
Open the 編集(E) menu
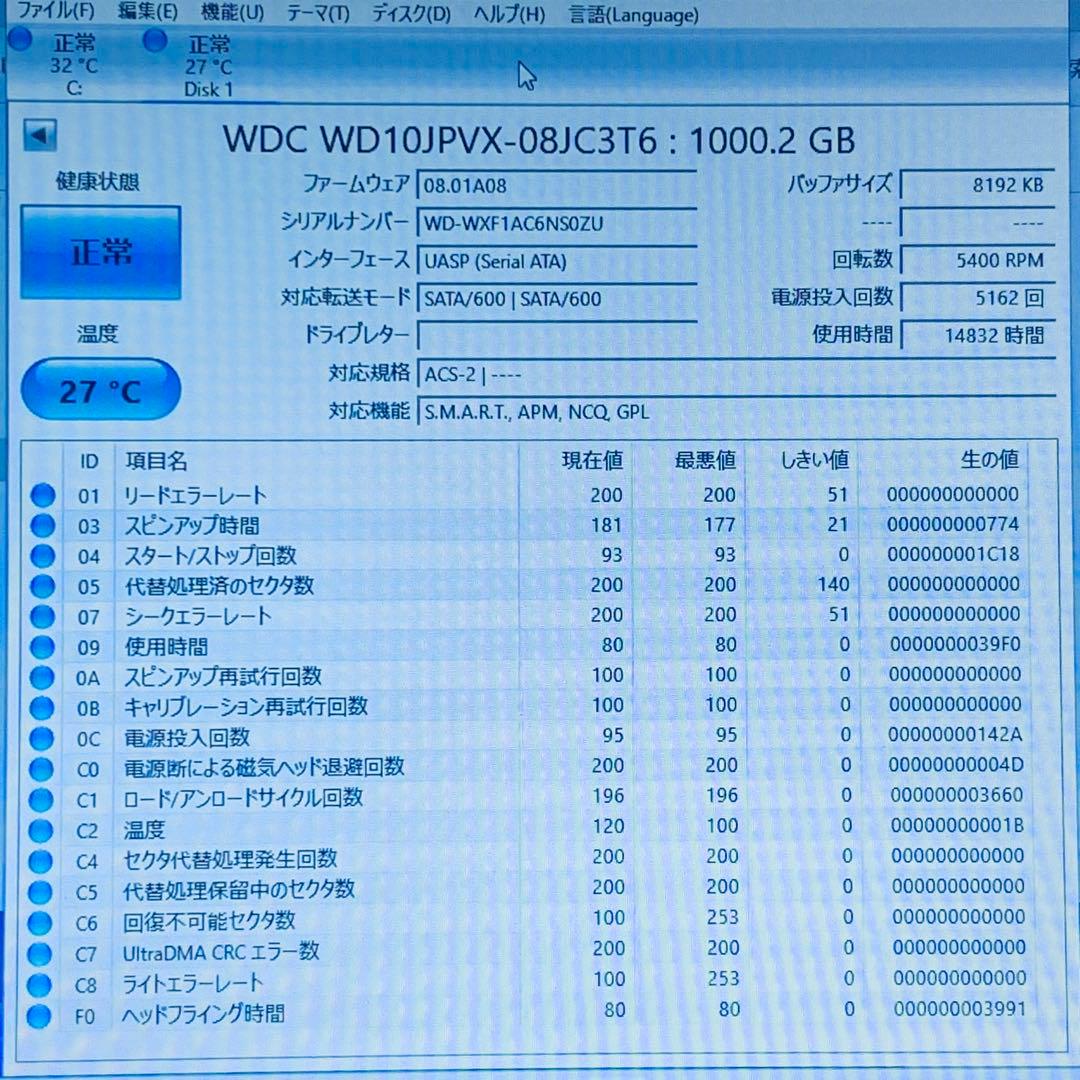click(148, 12)
